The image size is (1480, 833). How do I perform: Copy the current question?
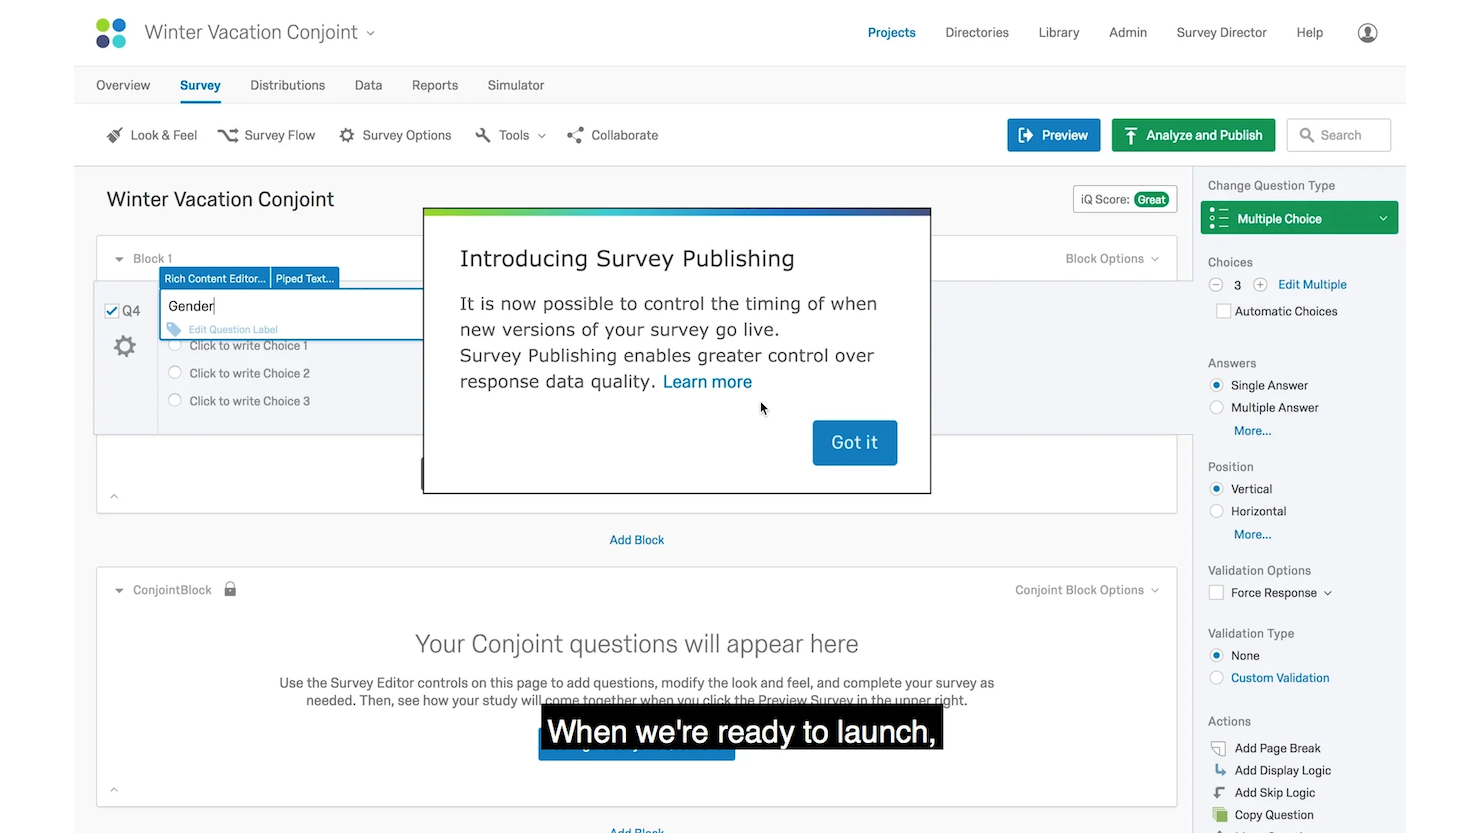click(x=1272, y=814)
